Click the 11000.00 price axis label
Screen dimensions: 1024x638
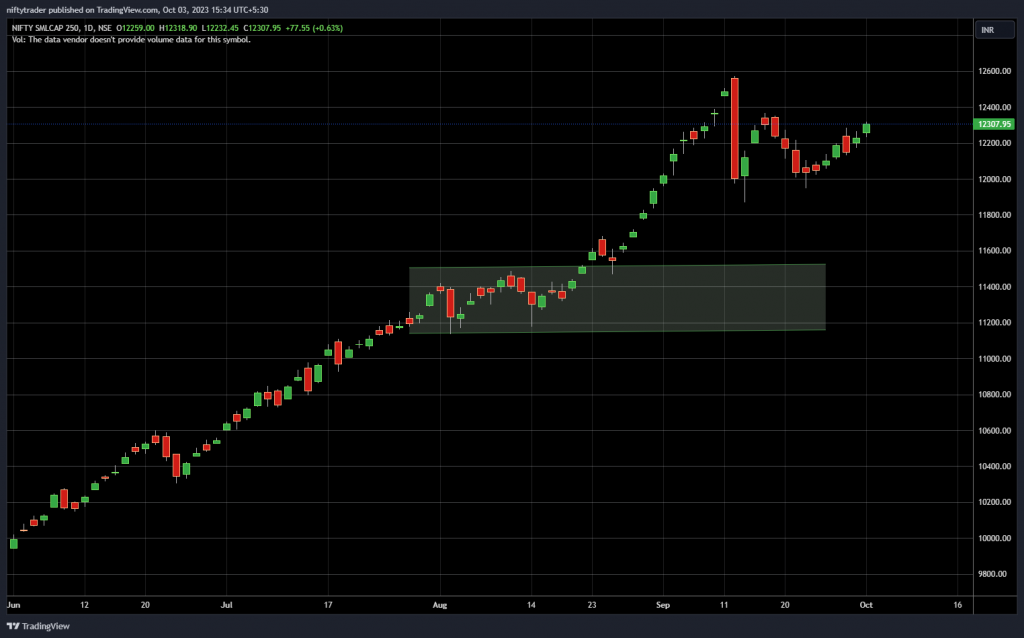coord(994,359)
